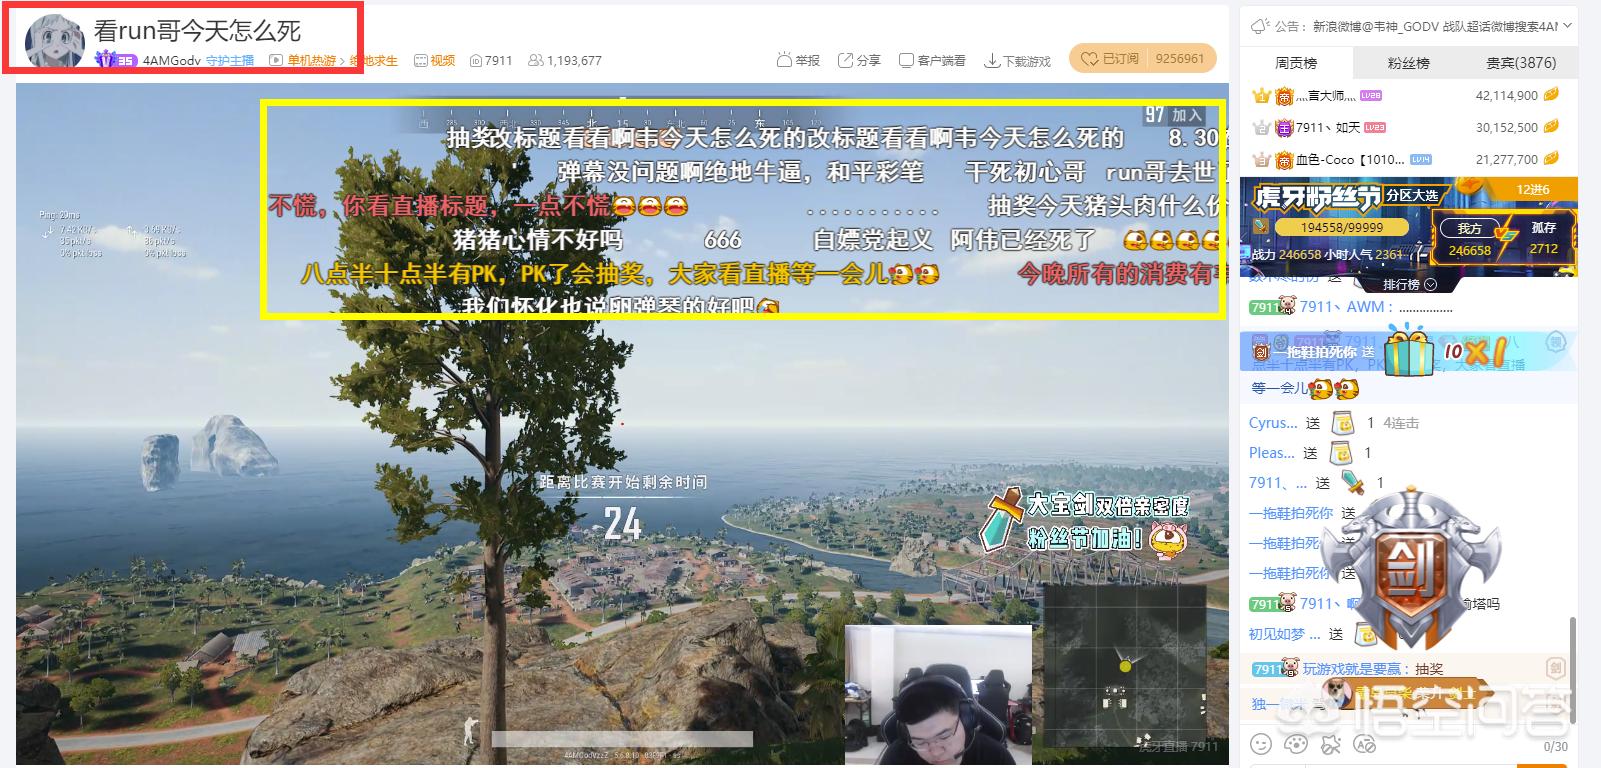Click contribution value 30,152,500
The width and height of the screenshot is (1601, 768).
pos(1507,128)
